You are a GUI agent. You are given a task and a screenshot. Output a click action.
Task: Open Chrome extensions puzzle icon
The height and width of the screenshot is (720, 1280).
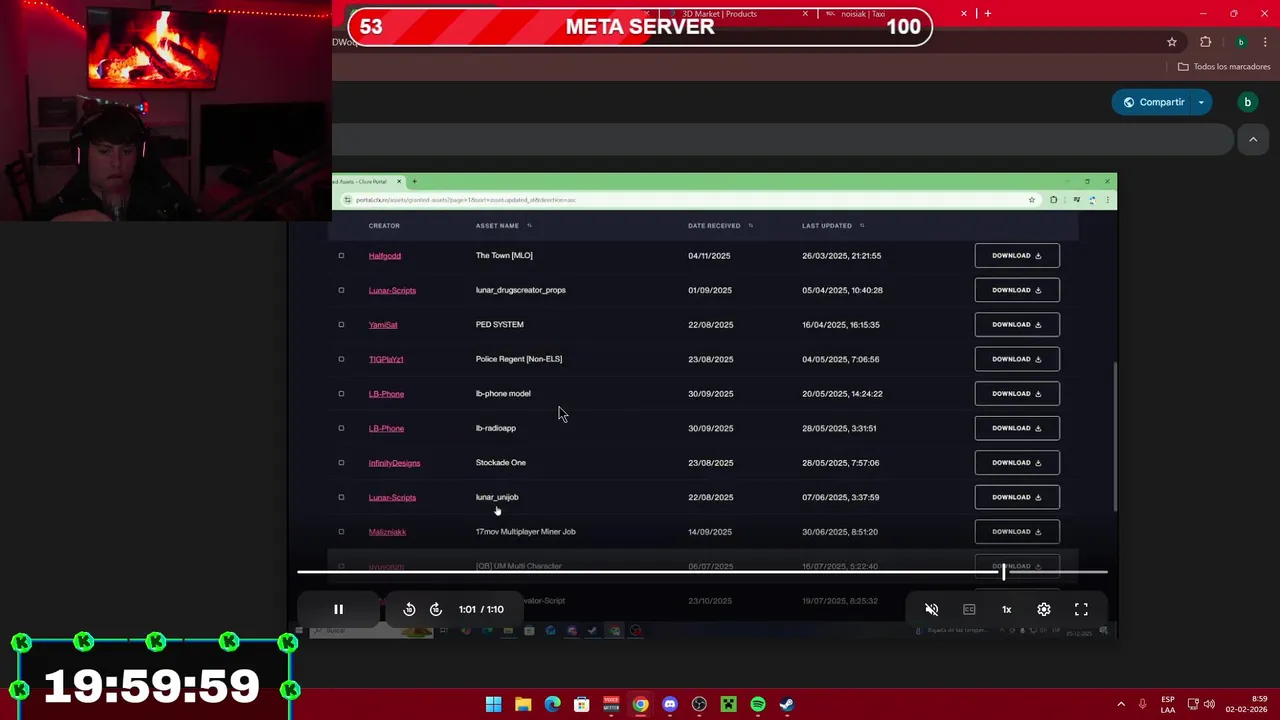tap(1205, 42)
